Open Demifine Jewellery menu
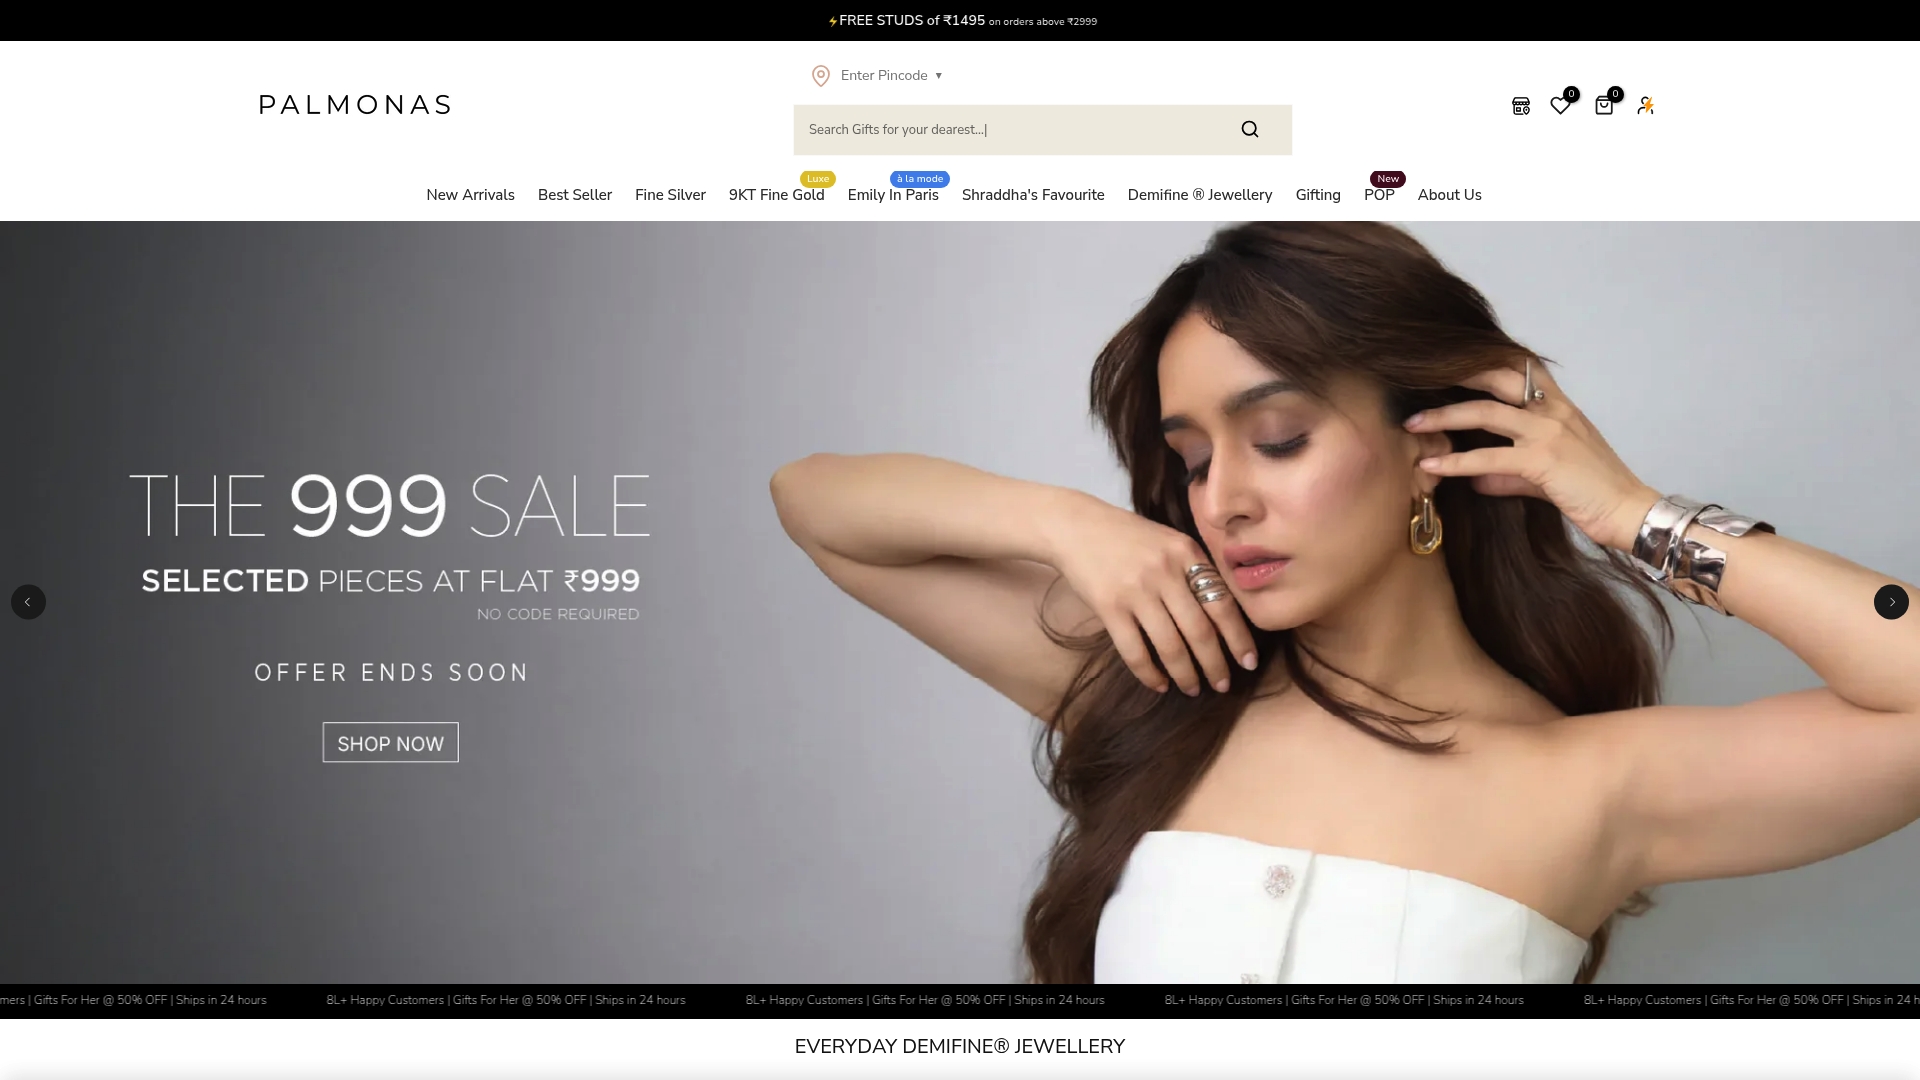The height and width of the screenshot is (1080, 1920). (x=1200, y=195)
